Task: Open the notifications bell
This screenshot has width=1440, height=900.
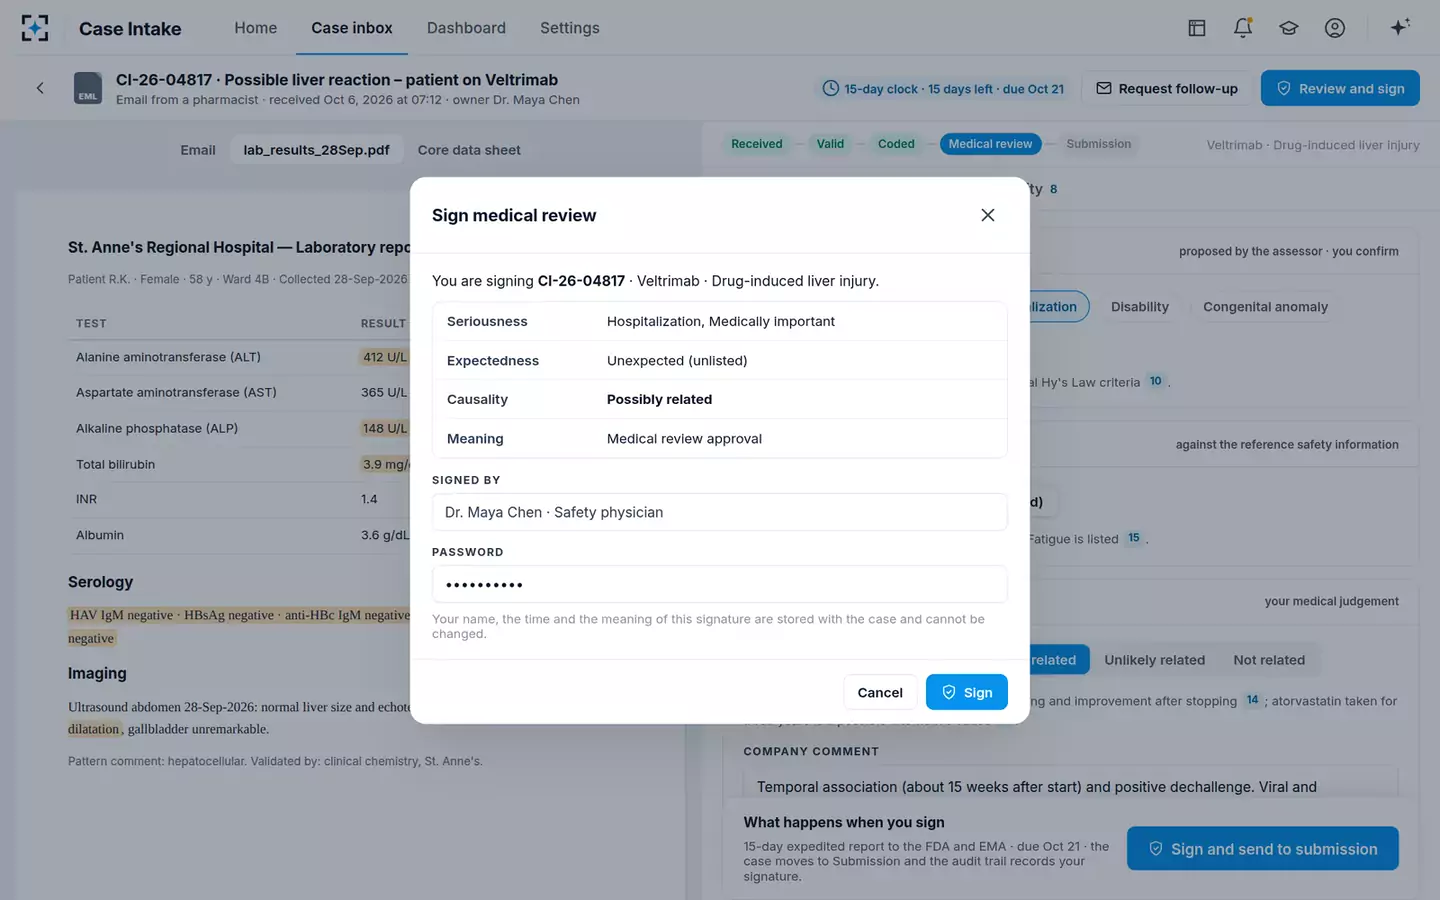Action: (1243, 28)
